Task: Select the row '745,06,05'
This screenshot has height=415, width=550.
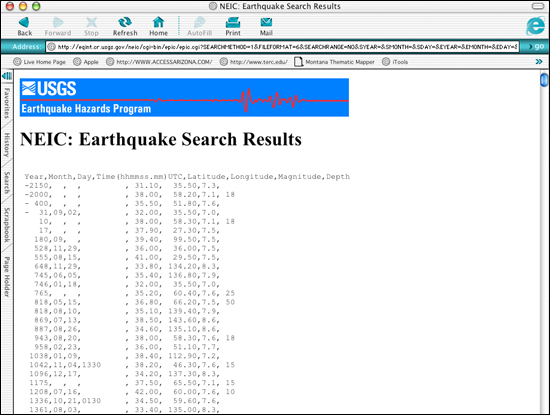Action: pyautogui.click(x=127, y=275)
